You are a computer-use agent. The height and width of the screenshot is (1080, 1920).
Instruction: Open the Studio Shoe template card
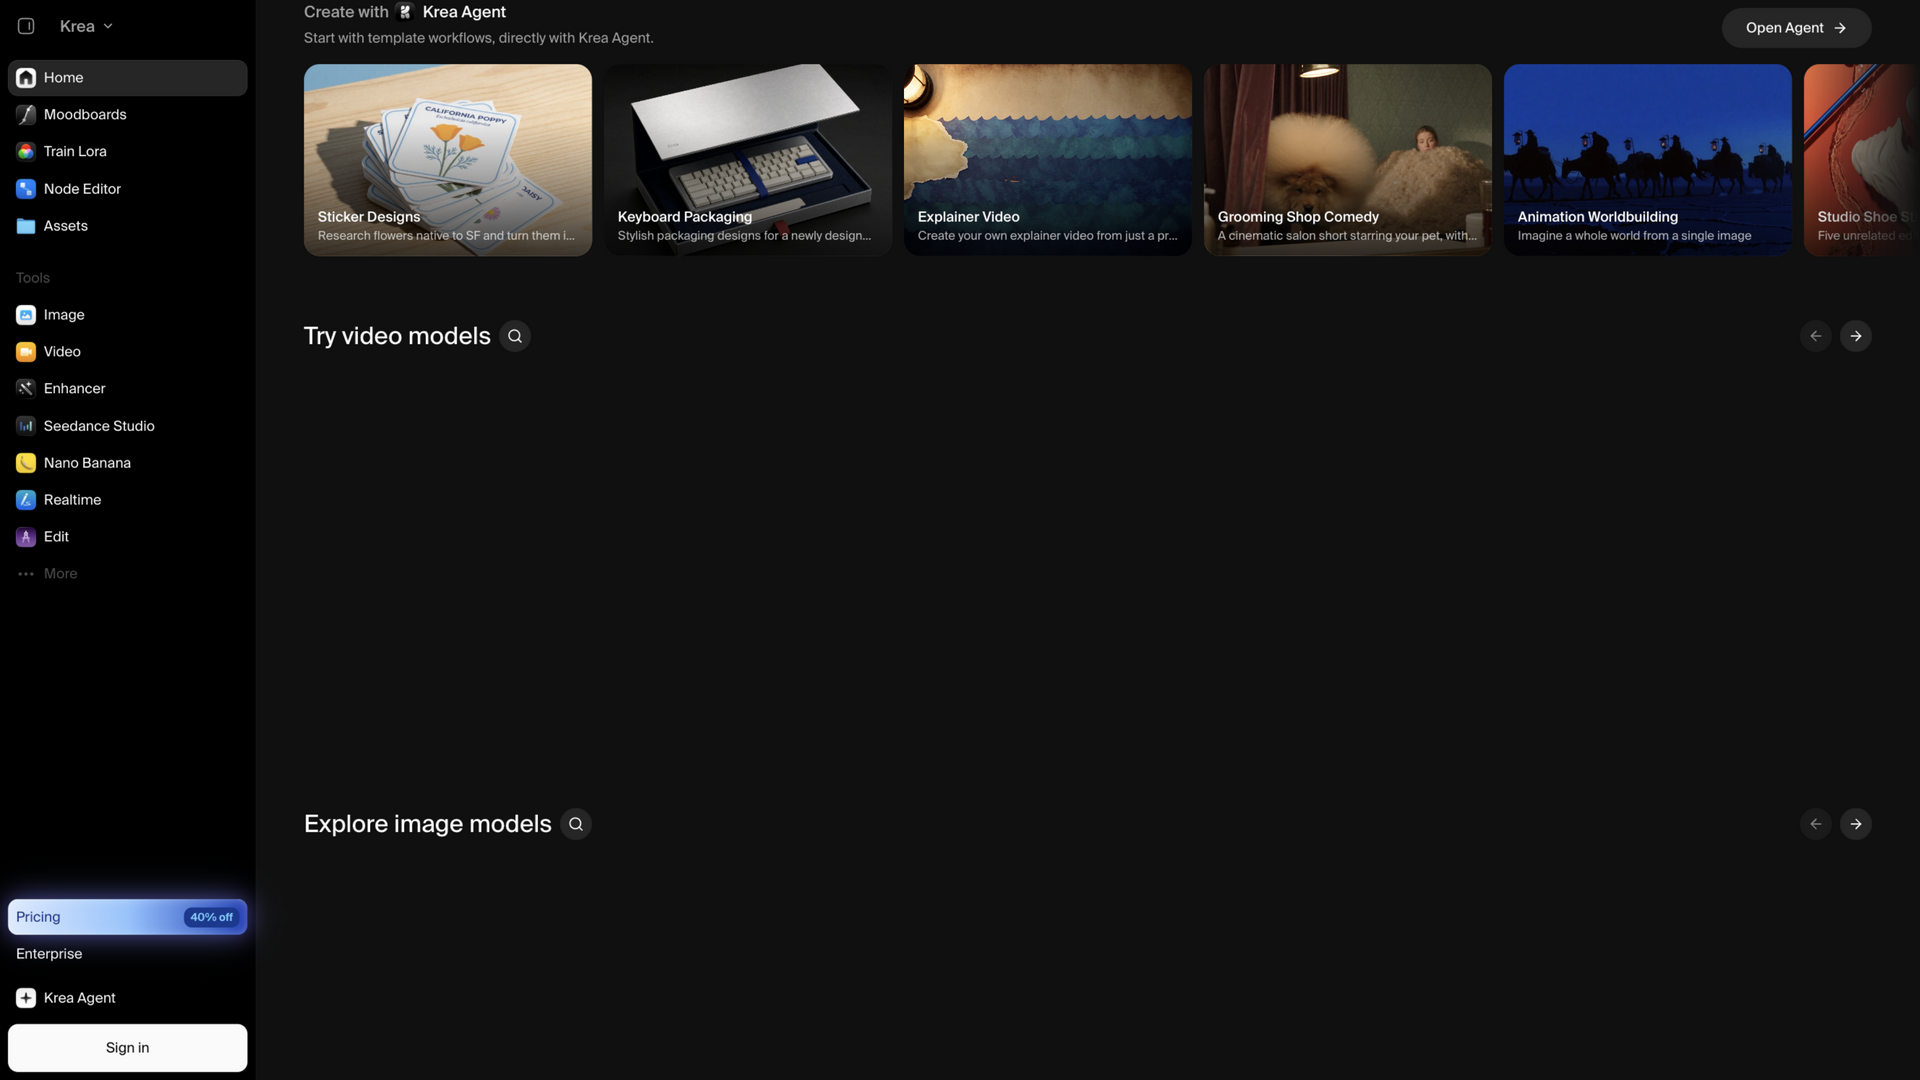1862,160
